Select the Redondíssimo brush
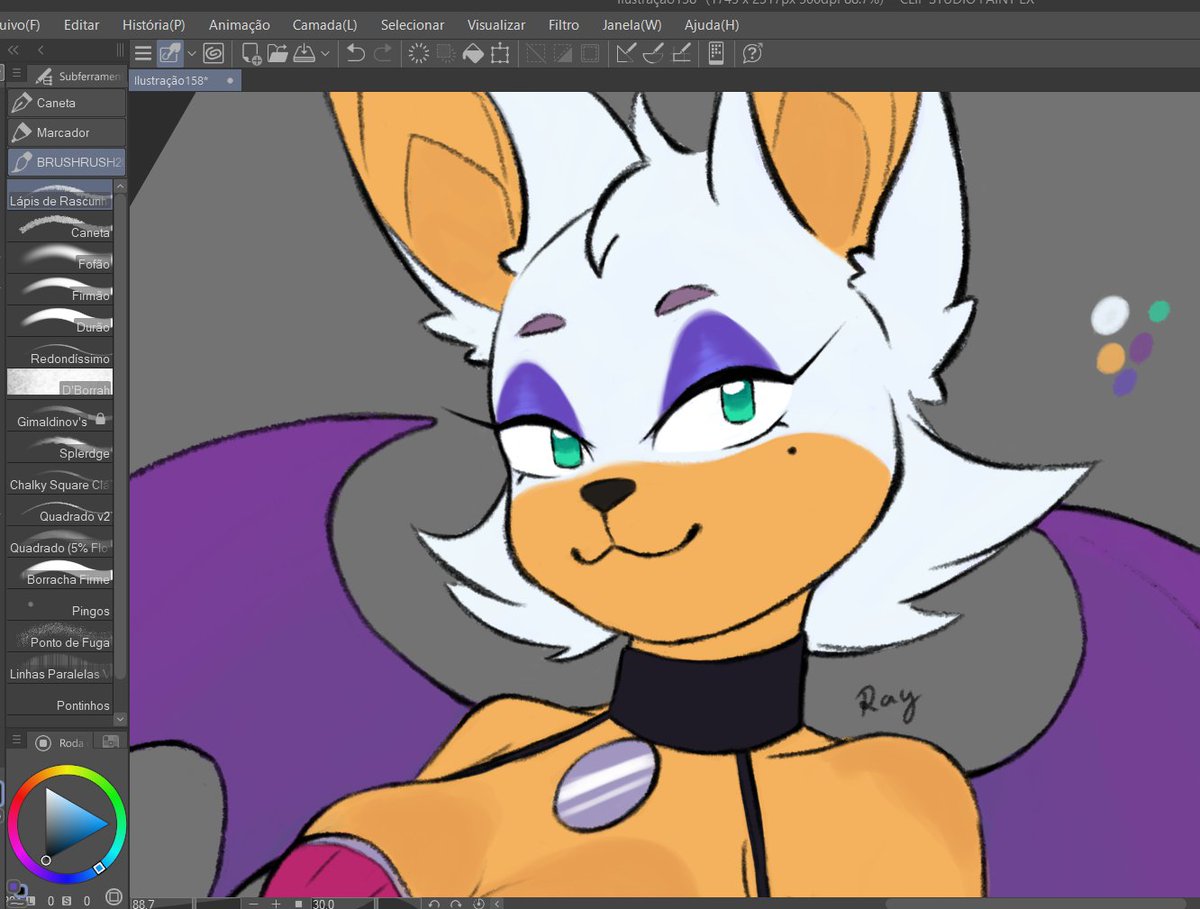Viewport: 1200px width, 909px height. click(59, 358)
